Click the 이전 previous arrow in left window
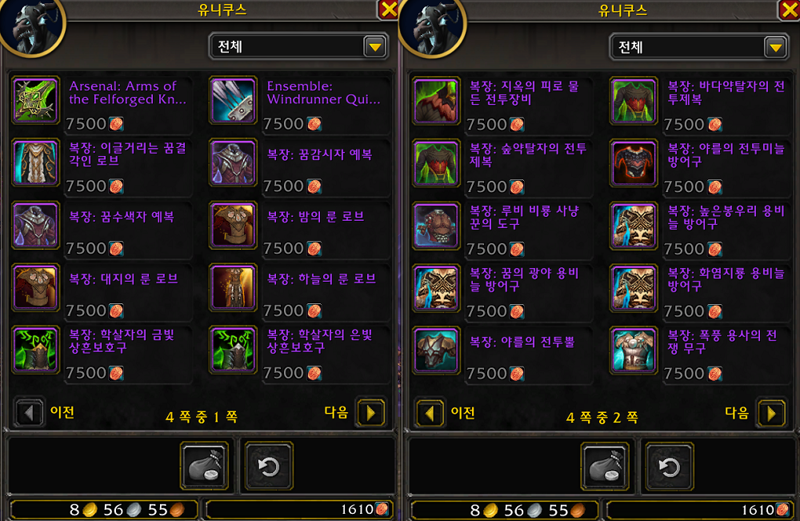This screenshot has height=521, width=800. pyautogui.click(x=29, y=412)
